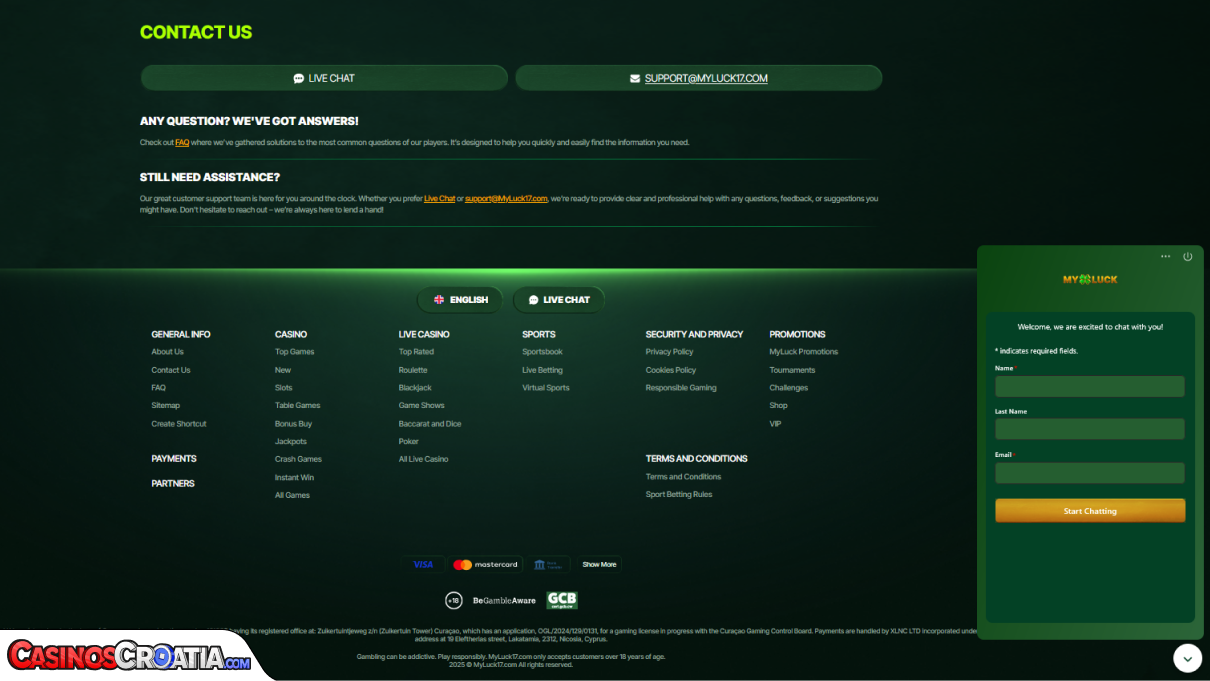Click the GCB certification seal
The width and height of the screenshot is (1210, 681).
click(562, 600)
